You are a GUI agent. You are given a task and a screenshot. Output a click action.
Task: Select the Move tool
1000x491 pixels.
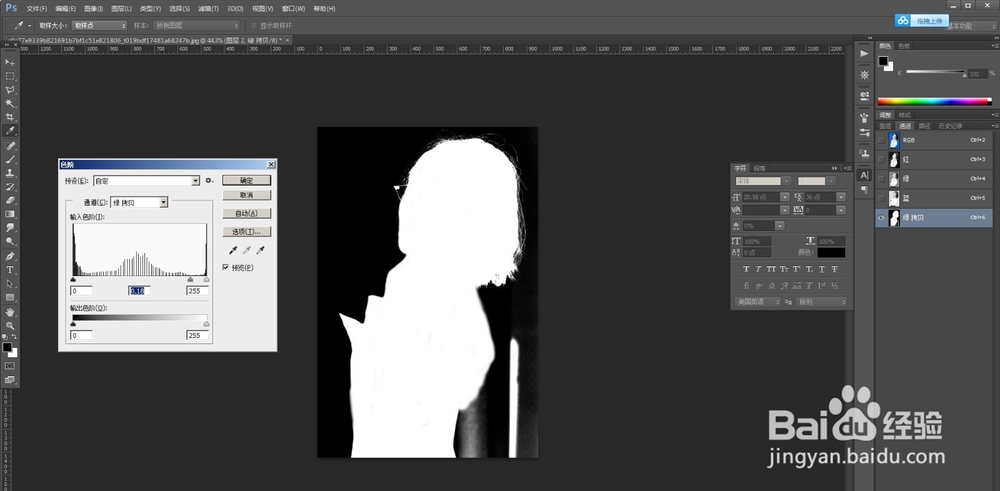[10, 62]
